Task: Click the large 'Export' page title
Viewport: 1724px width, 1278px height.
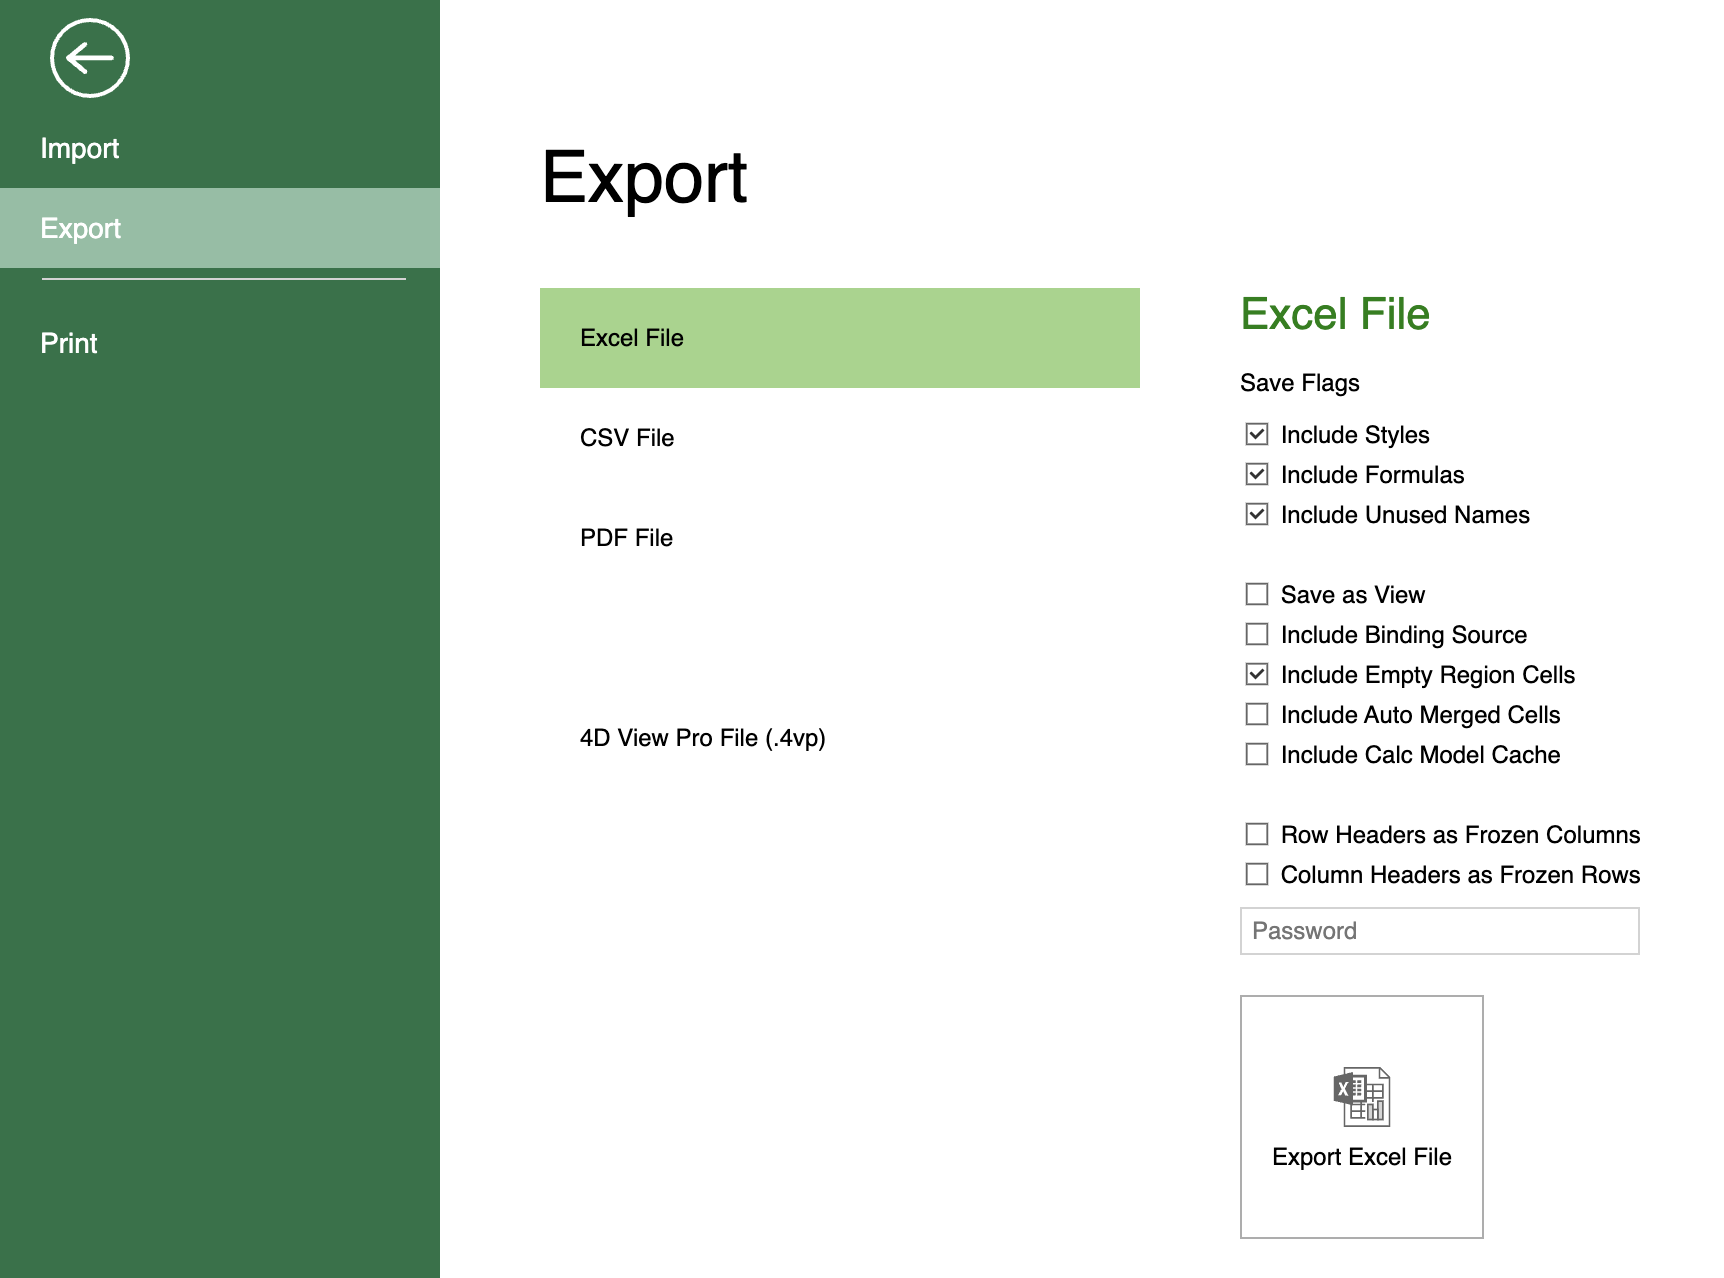Action: click(x=644, y=179)
